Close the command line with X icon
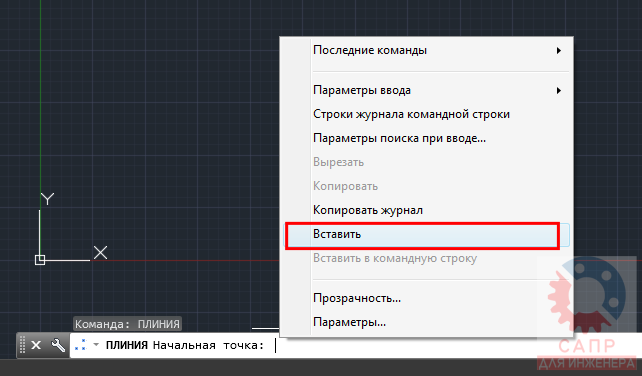The width and height of the screenshot is (642, 376). 36,345
